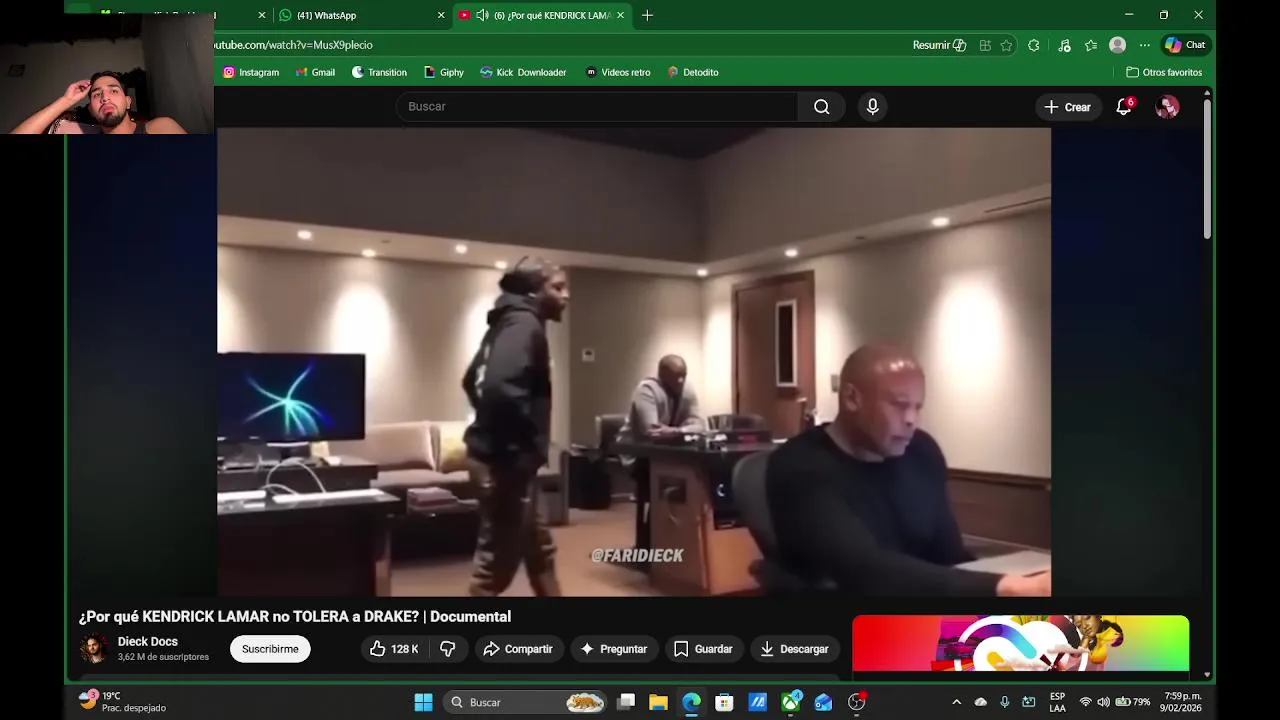Activate voice search microphone on YouTube
Viewport: 1280px width, 720px height.
click(873, 107)
